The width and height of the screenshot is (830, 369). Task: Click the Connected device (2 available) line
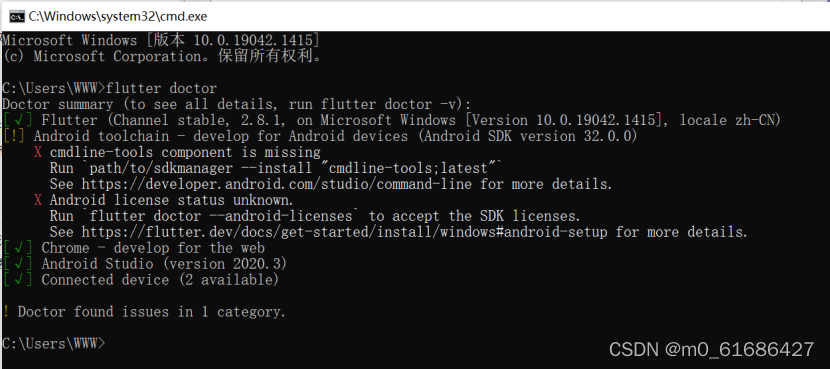(x=160, y=280)
